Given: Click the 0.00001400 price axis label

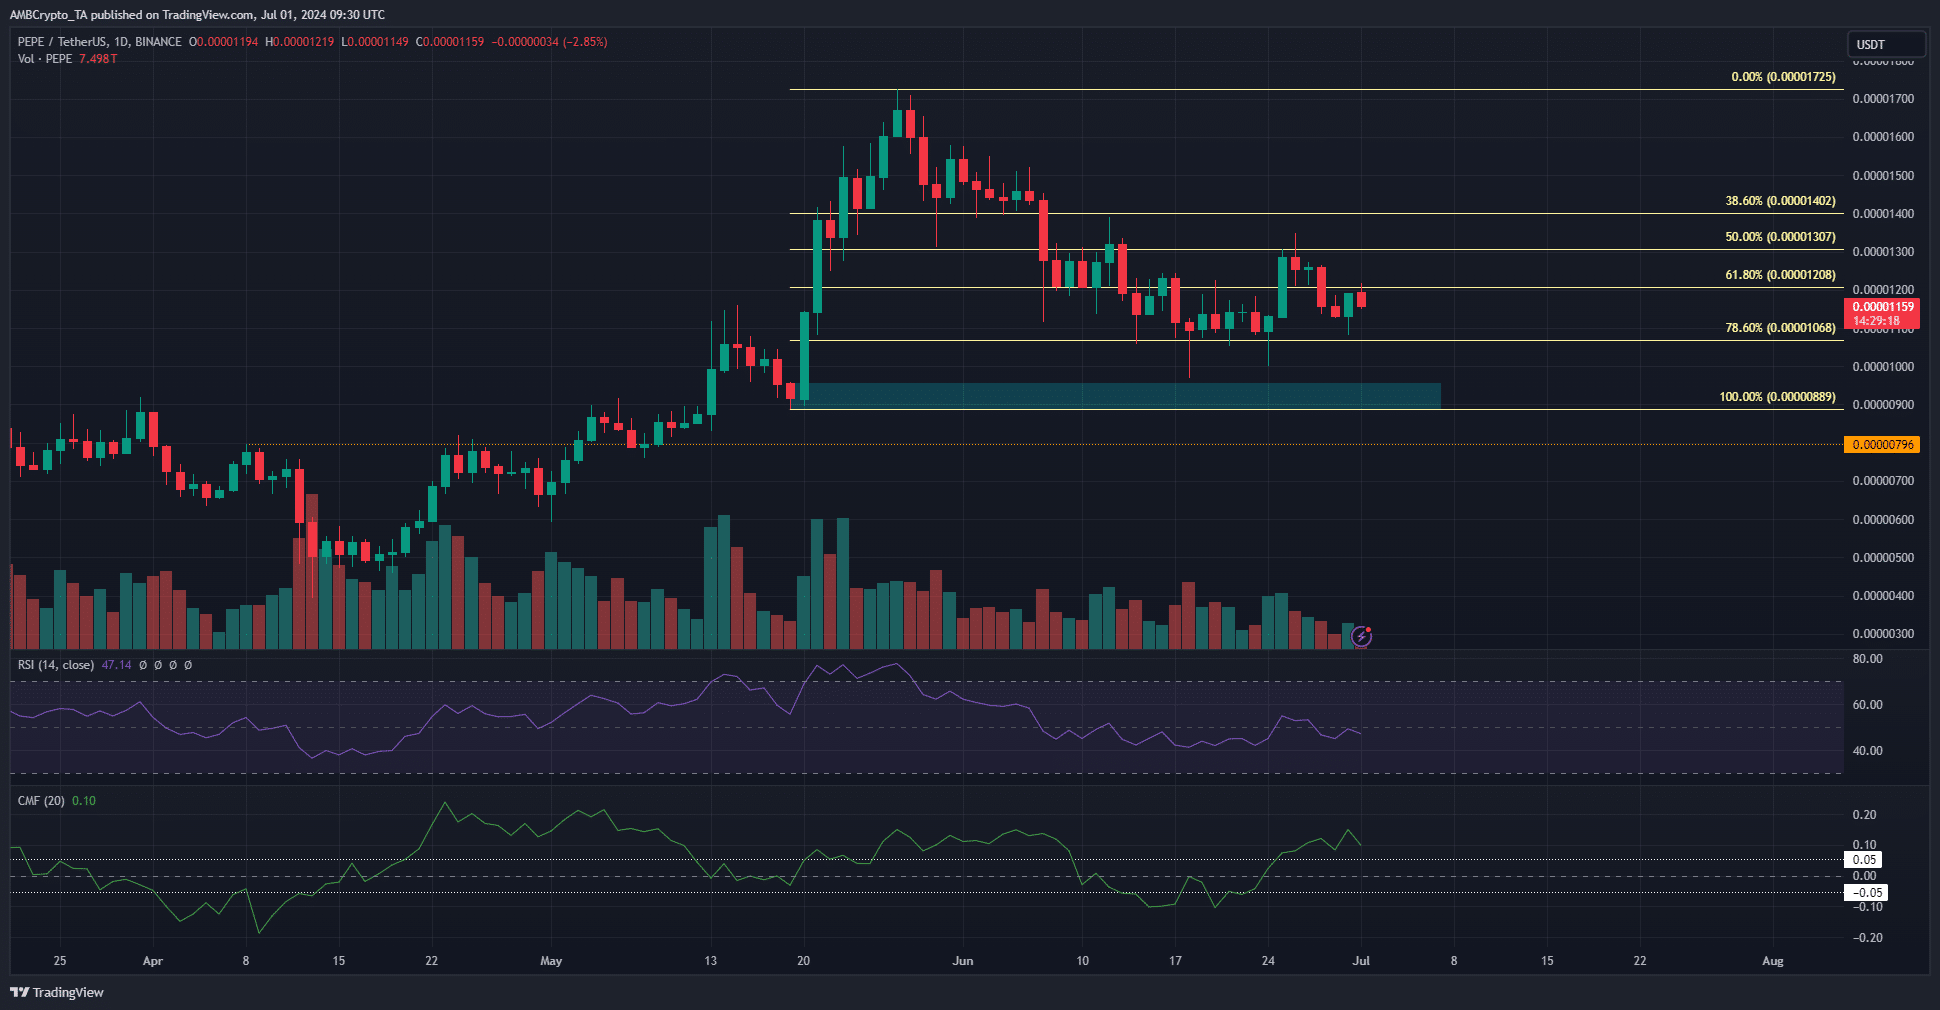Looking at the screenshot, I should click(x=1883, y=214).
